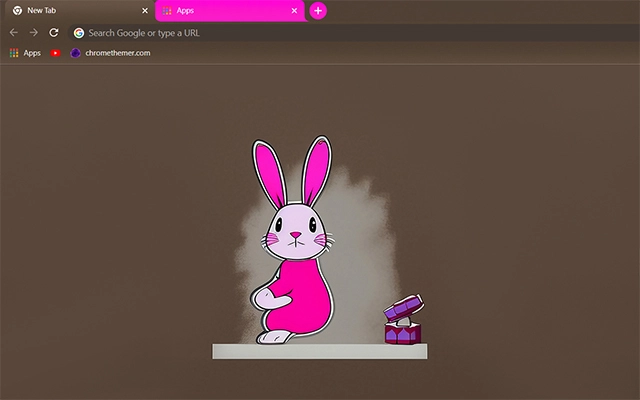Screen dimensions: 640x400
Task: Click the purple chromethemer bookmark icon
Action: coord(75,53)
